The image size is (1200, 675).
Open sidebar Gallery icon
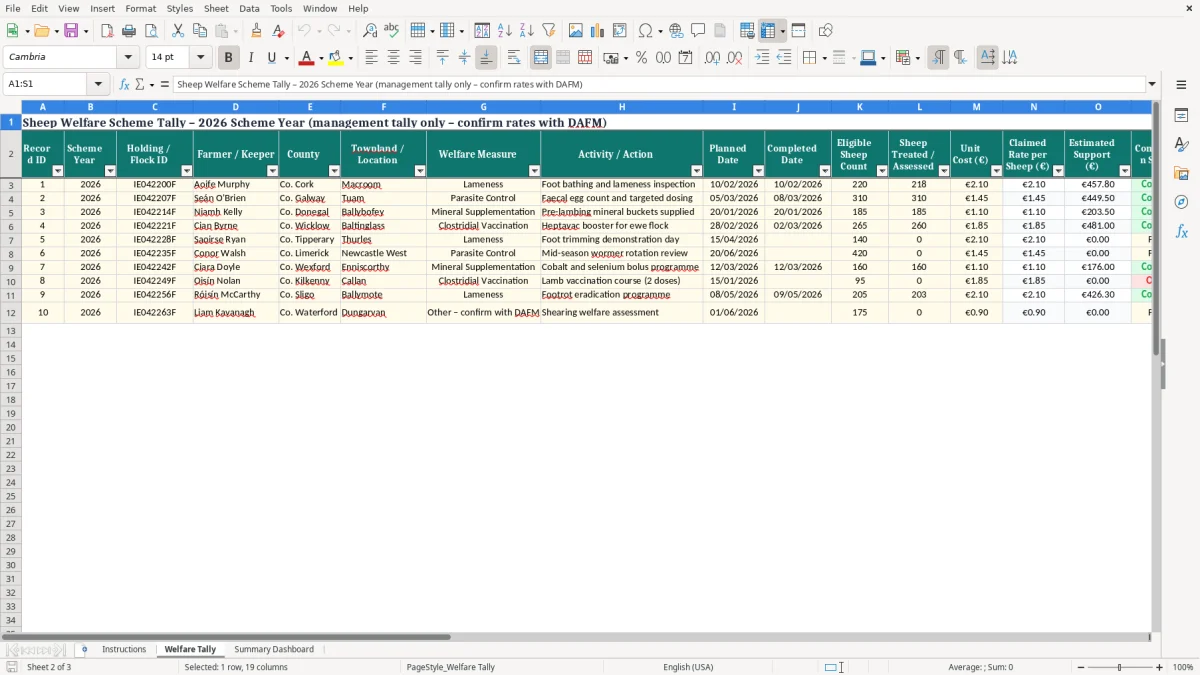[1181, 173]
